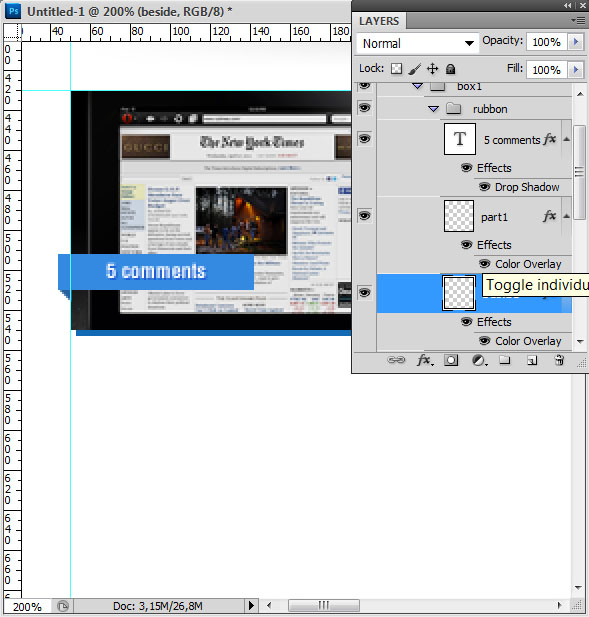Click canvas vertical scrollbar down arrow
The height and width of the screenshot is (617, 589).
578,587
